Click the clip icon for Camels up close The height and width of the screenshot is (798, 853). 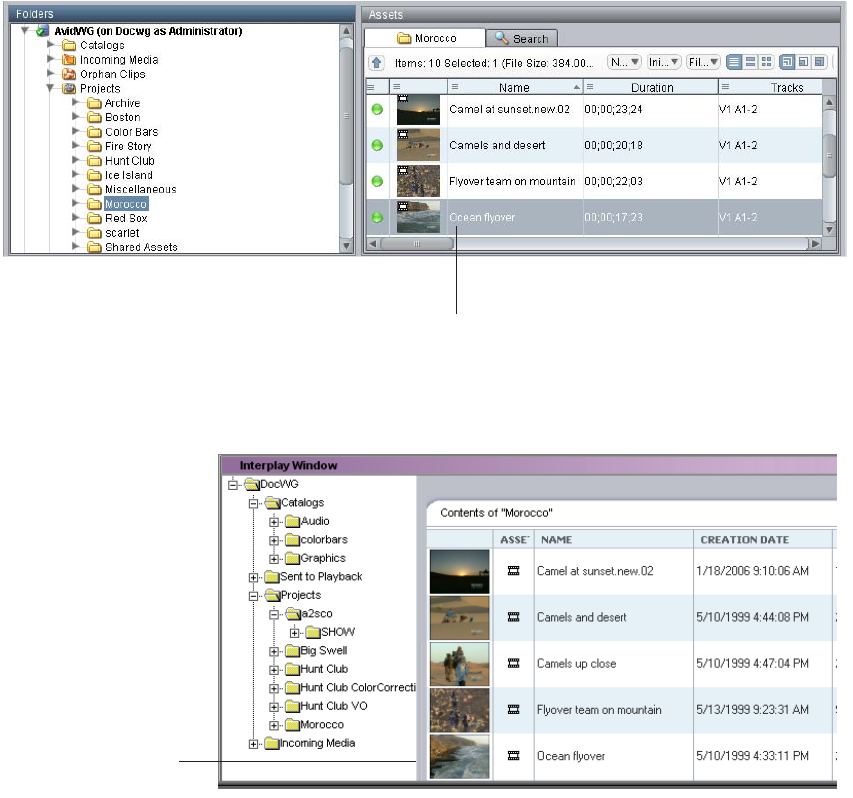(513, 663)
